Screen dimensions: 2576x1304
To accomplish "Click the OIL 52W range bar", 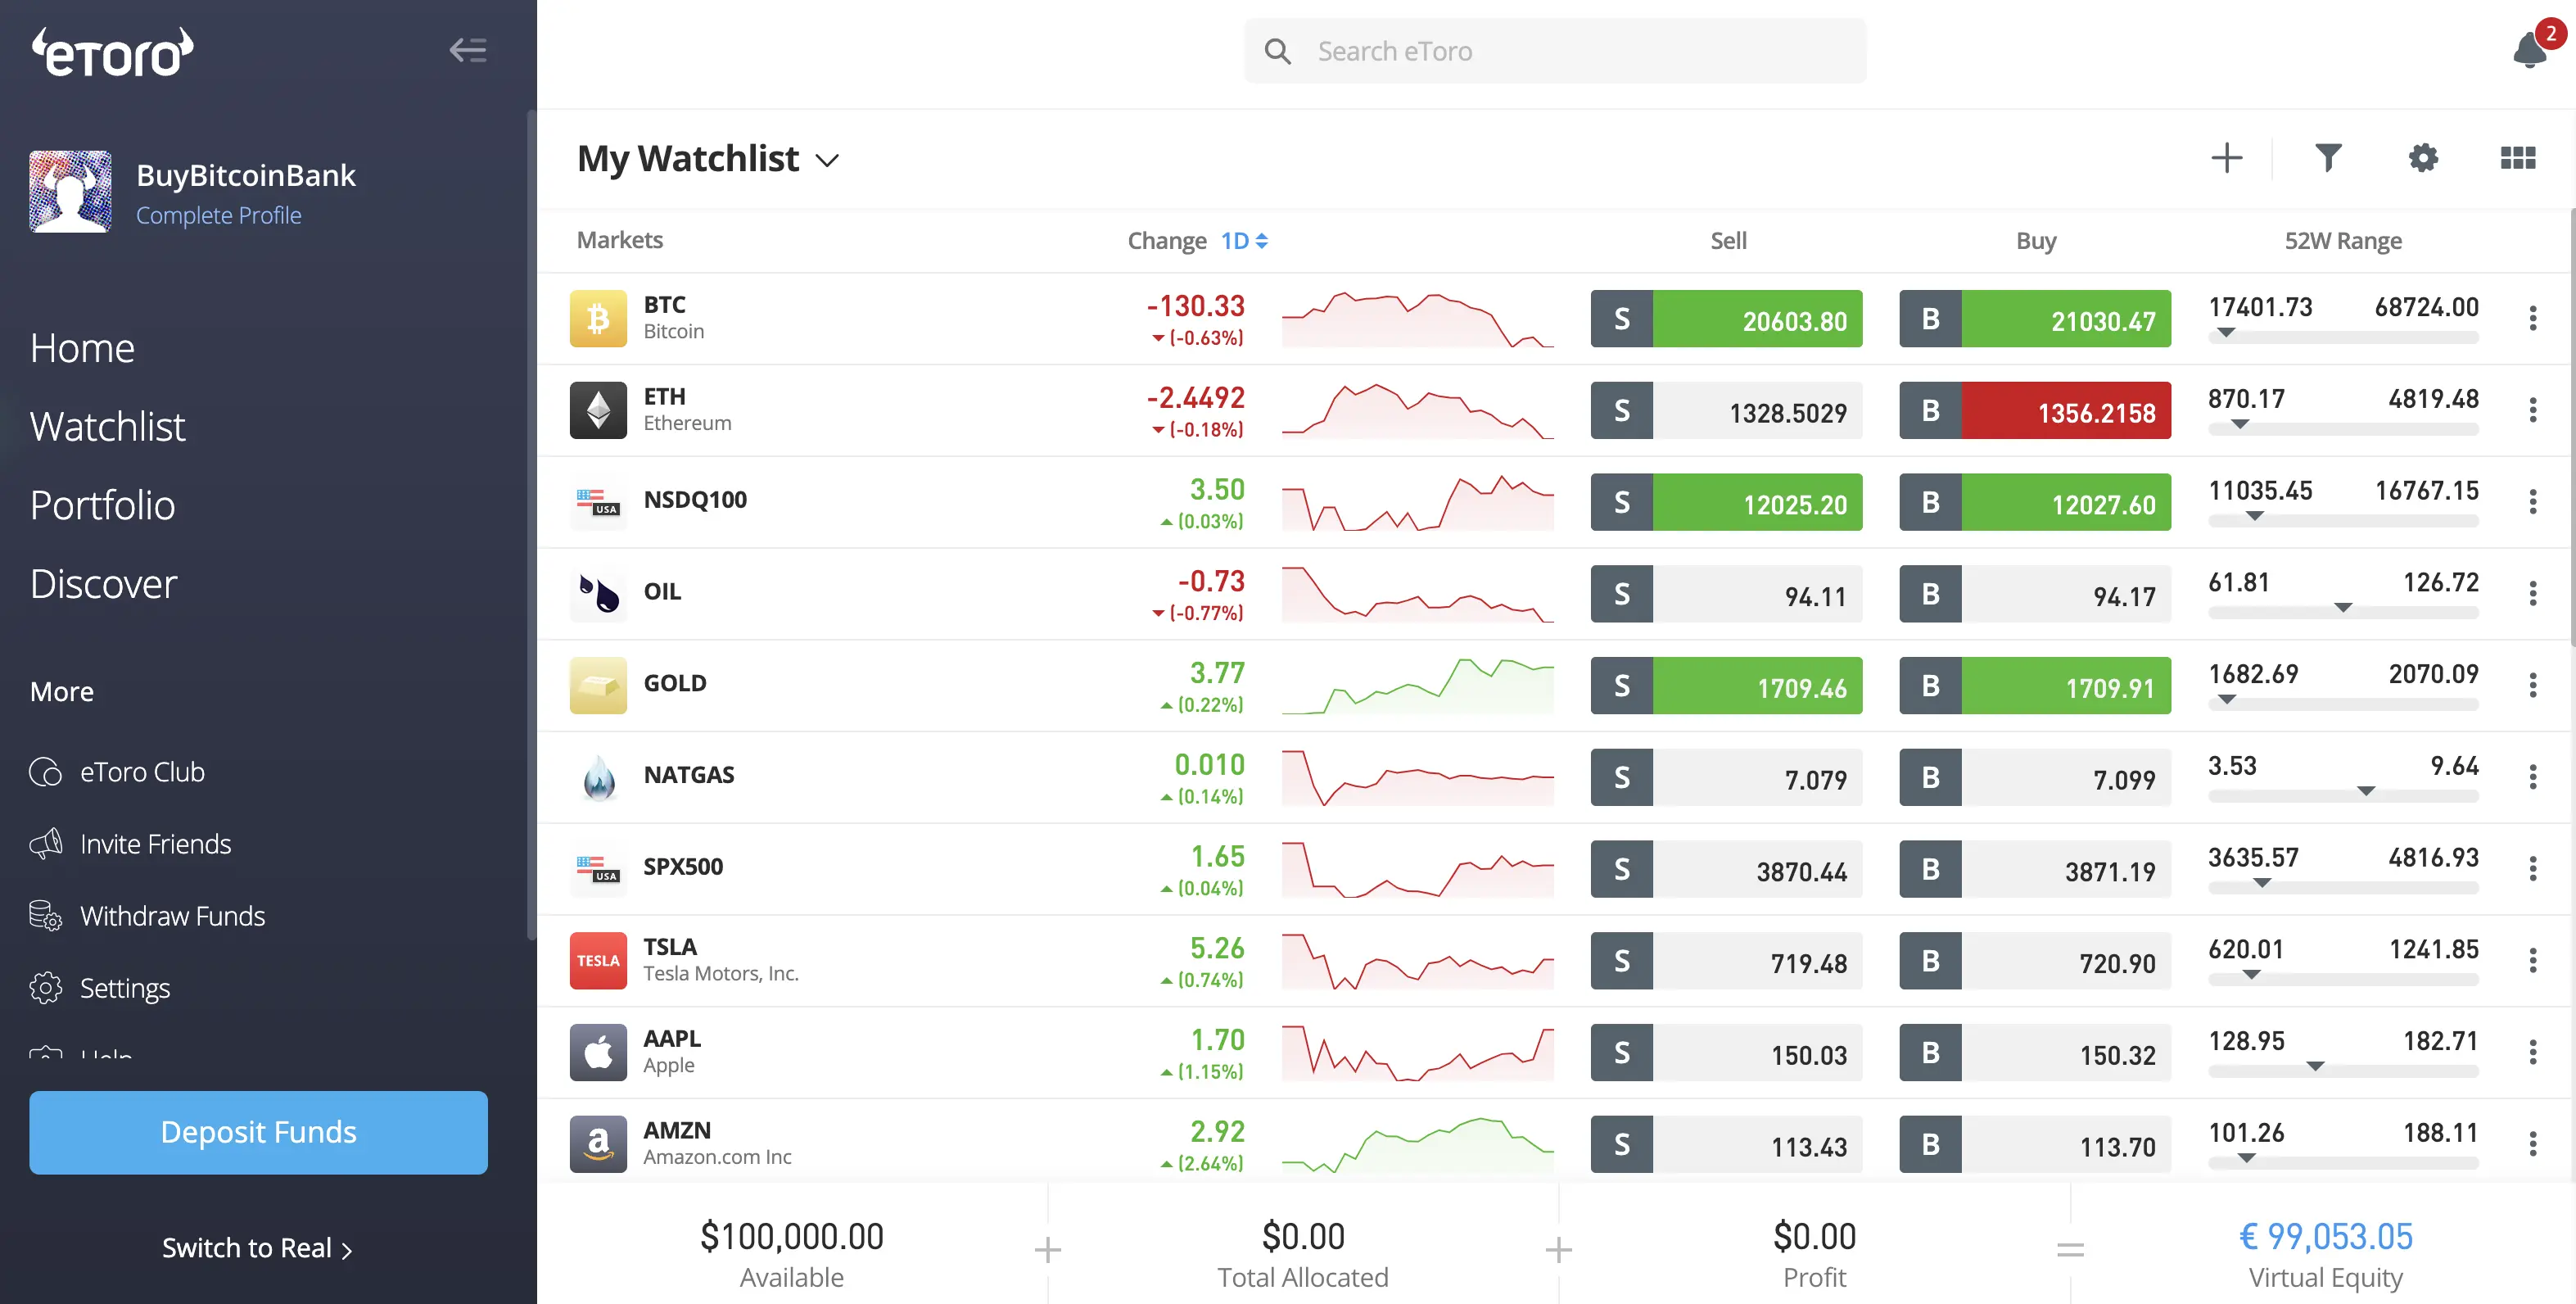I will 2343,612.
